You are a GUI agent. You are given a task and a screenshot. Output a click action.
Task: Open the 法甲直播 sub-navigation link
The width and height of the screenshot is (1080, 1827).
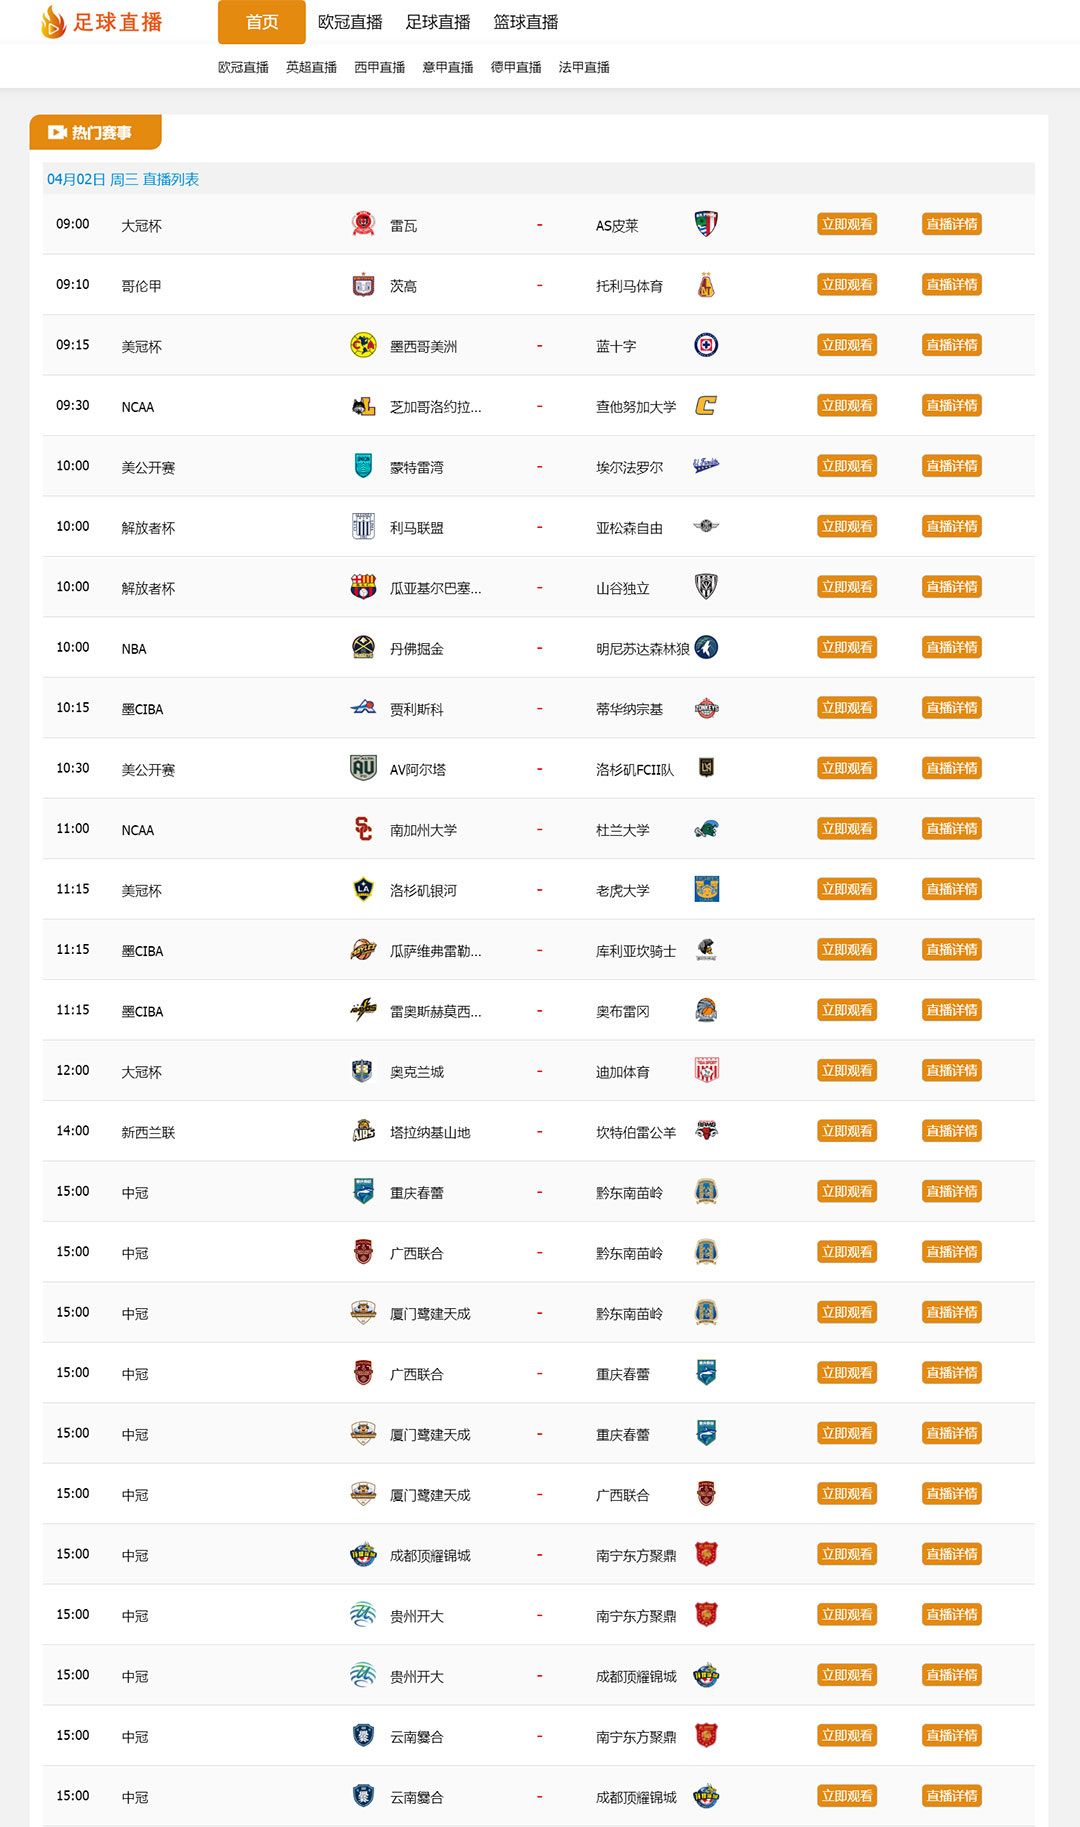(x=584, y=67)
